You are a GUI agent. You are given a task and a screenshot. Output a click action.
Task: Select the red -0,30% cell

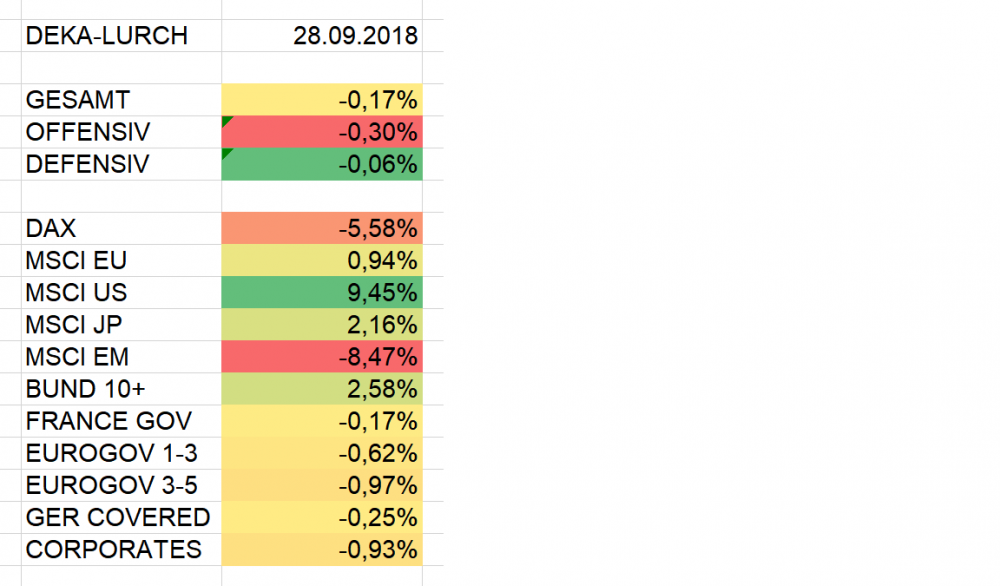pos(322,132)
